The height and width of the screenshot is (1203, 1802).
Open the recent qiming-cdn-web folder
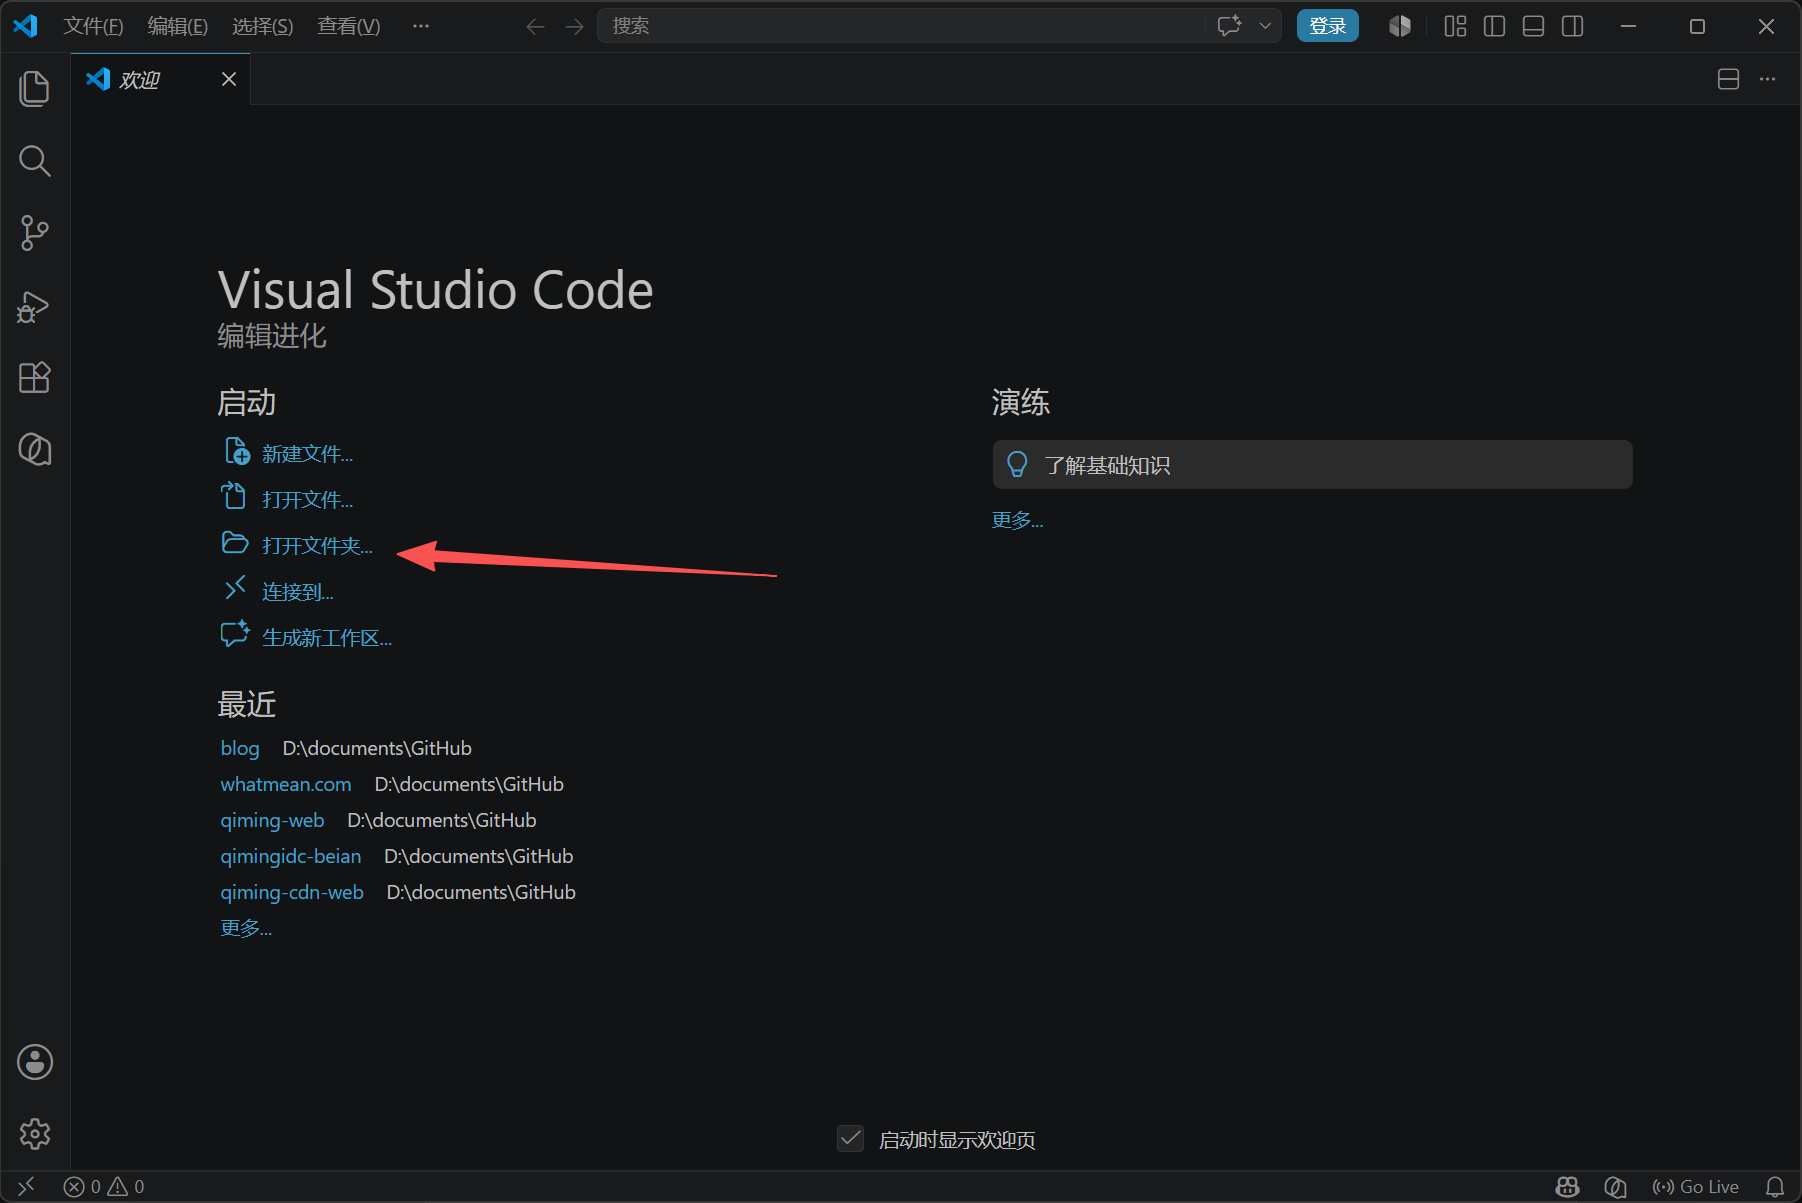click(292, 892)
